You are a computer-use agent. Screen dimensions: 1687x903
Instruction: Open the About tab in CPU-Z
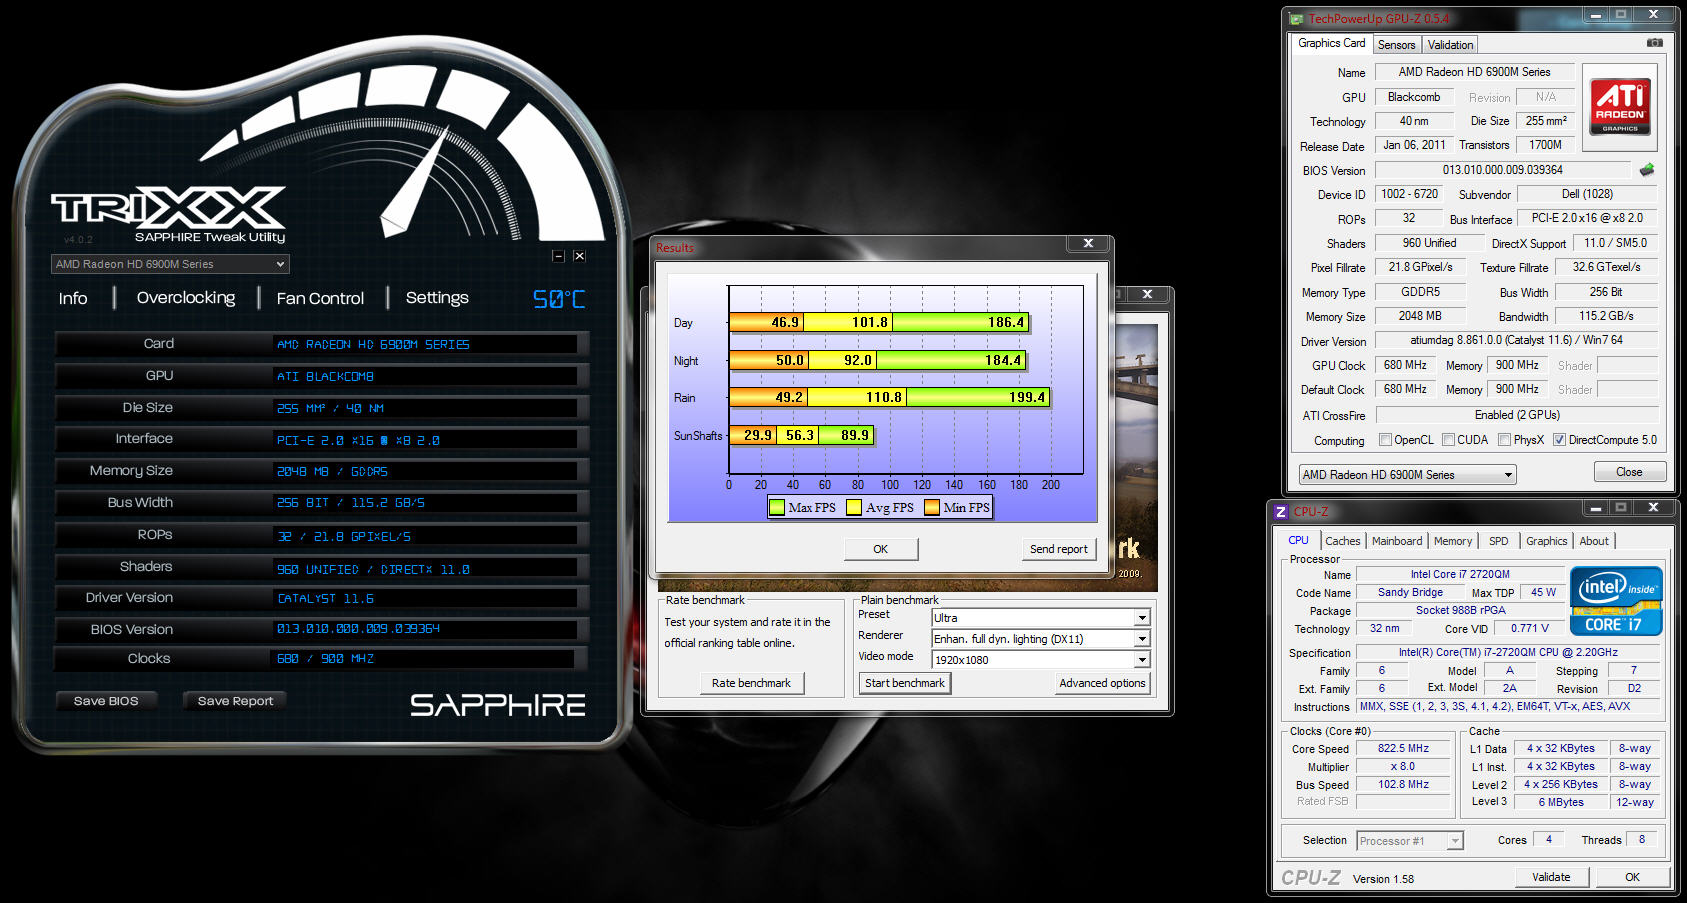point(1594,541)
